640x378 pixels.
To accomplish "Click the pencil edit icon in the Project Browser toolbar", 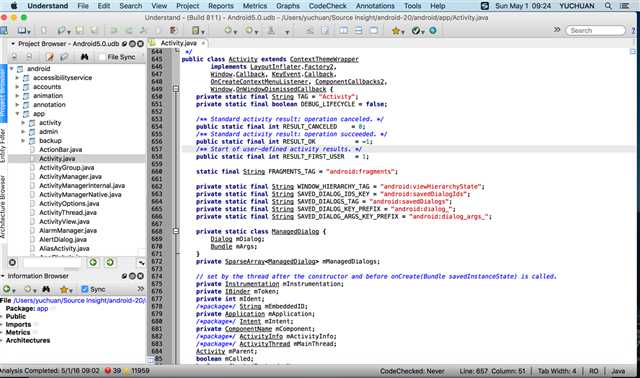I will (50, 57).
